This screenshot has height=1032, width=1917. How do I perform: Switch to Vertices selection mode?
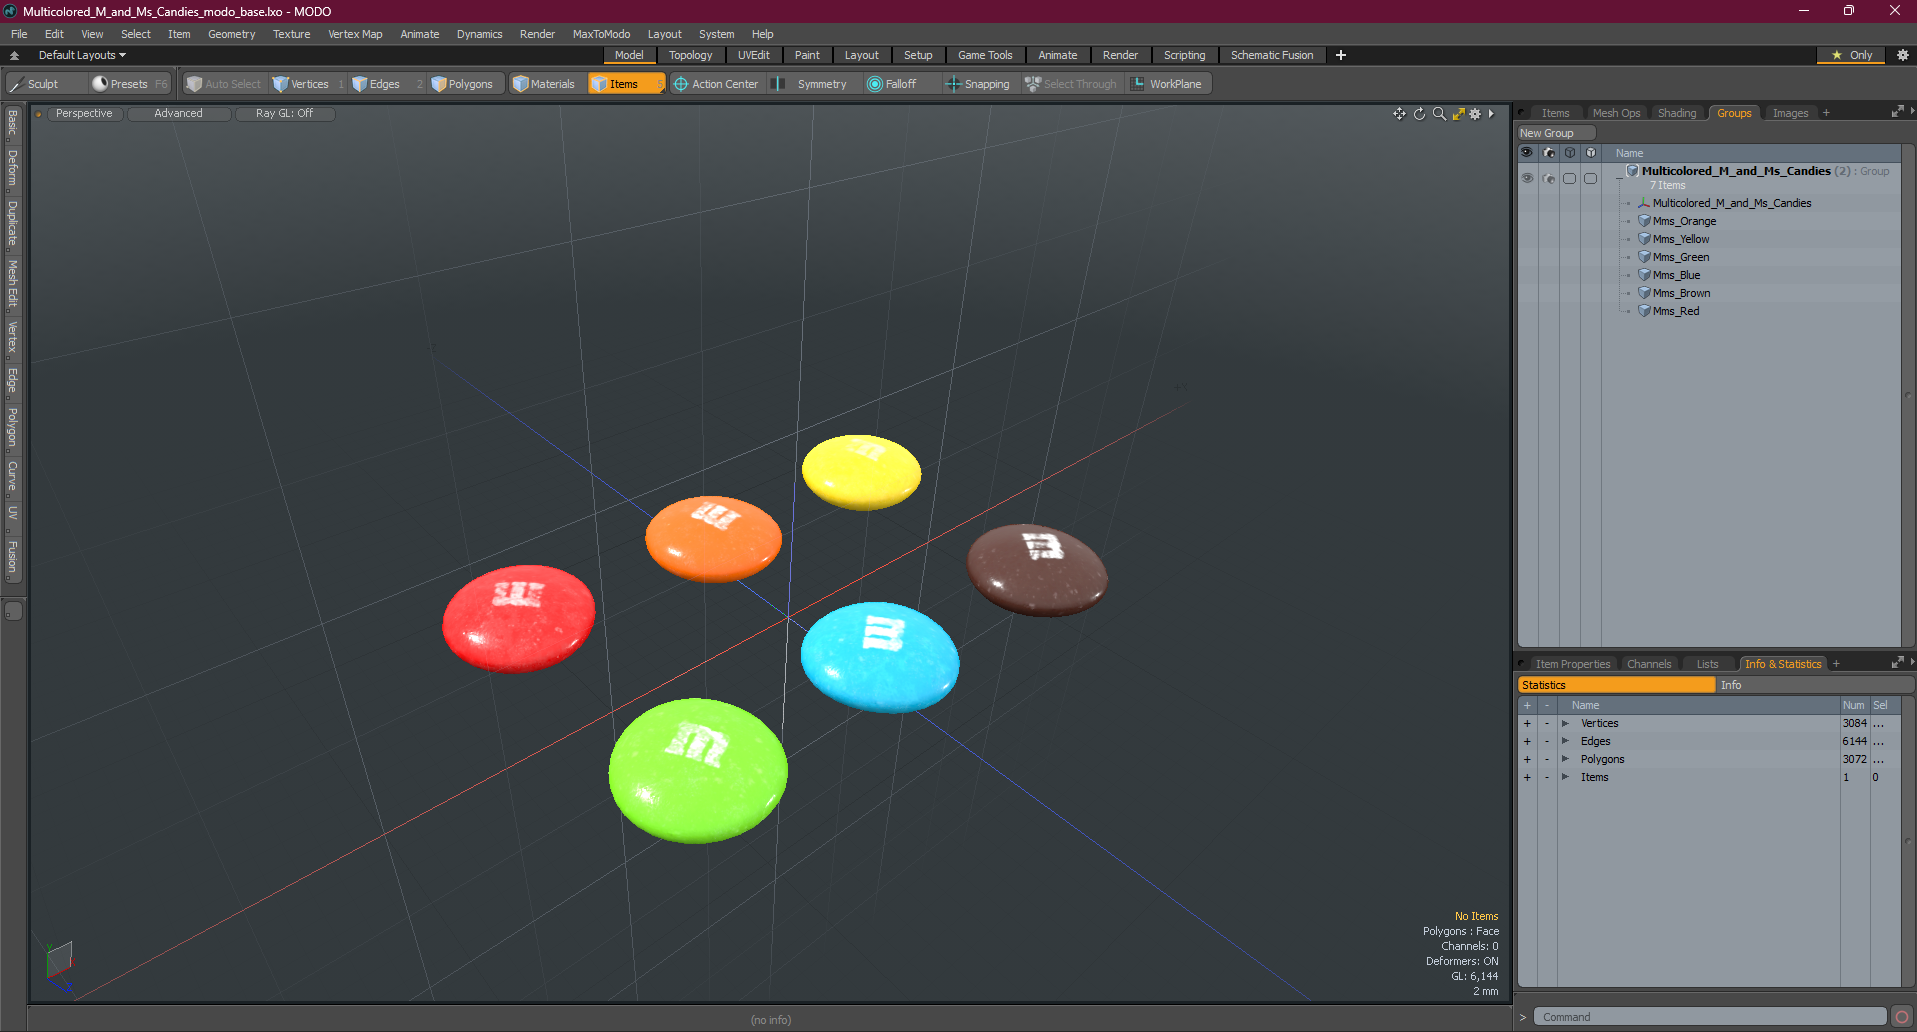(x=308, y=84)
